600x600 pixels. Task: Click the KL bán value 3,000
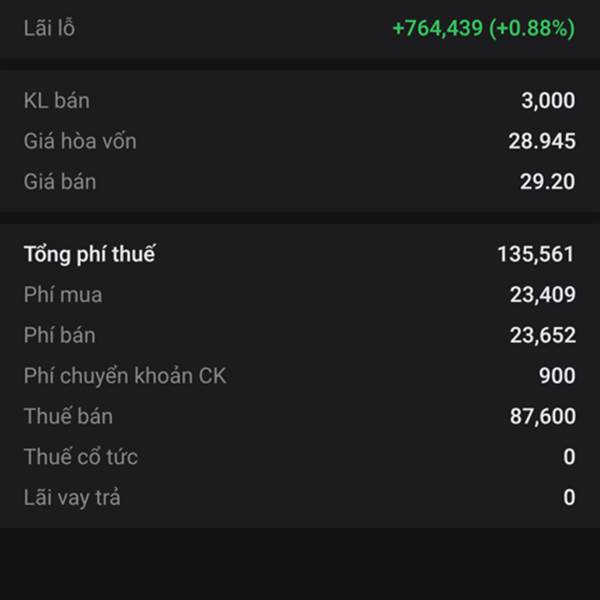coord(548,100)
